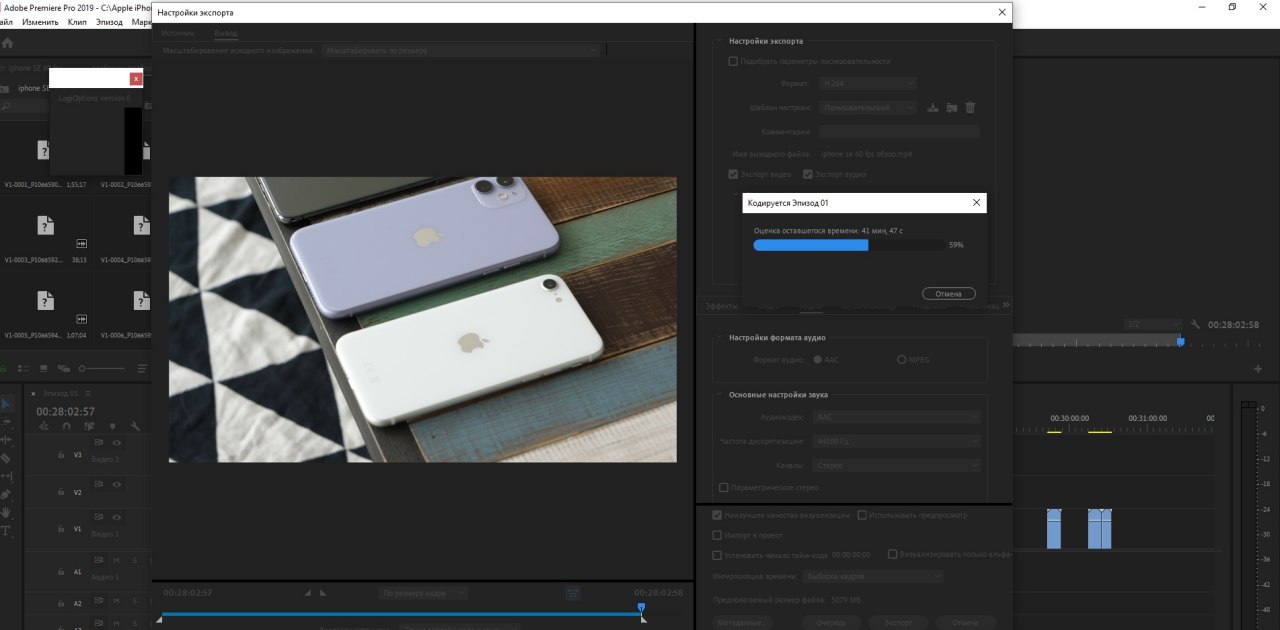Expand hidden export tabs with double chevron
Screen dimensions: 1280x630
[x=1006, y=305]
